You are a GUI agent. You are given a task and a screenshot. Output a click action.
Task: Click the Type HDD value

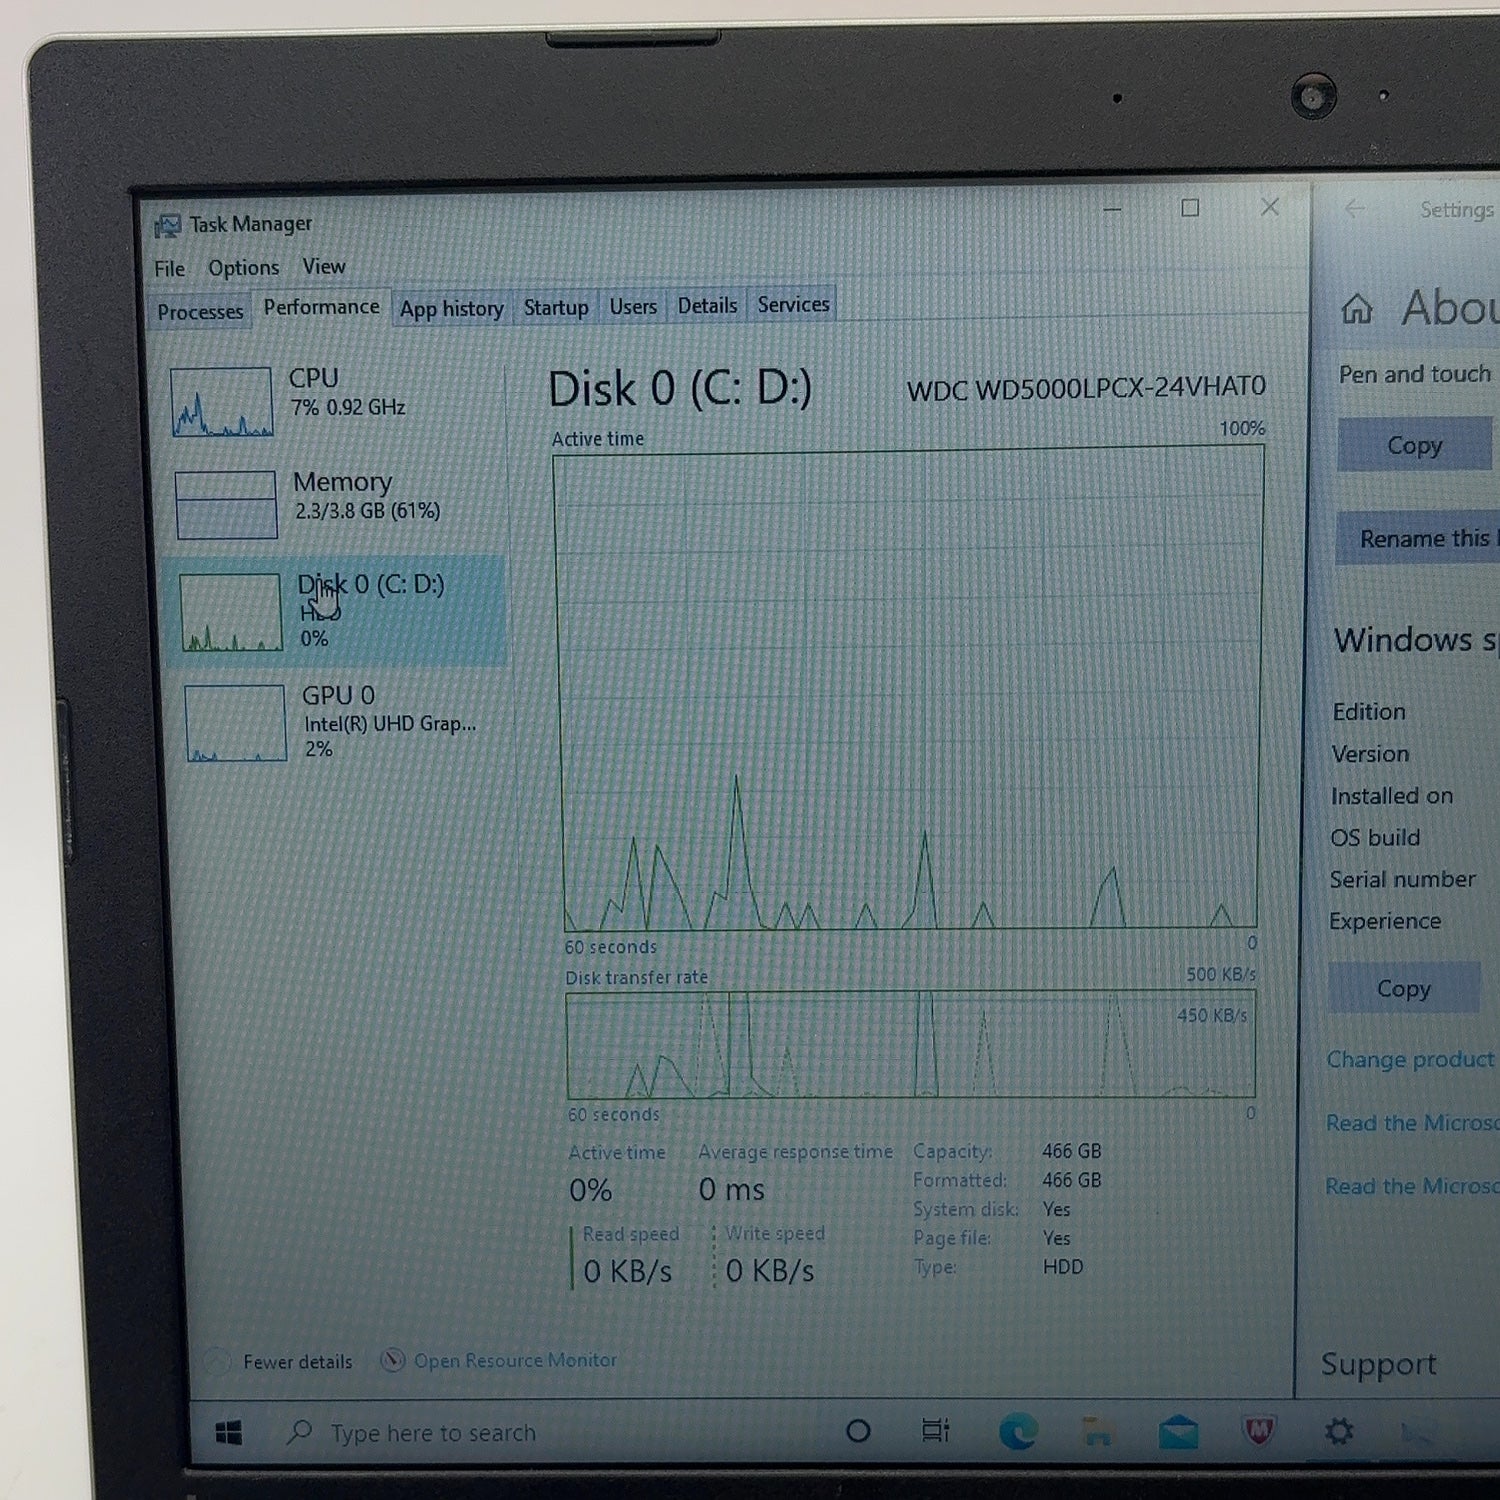coord(1063,1267)
